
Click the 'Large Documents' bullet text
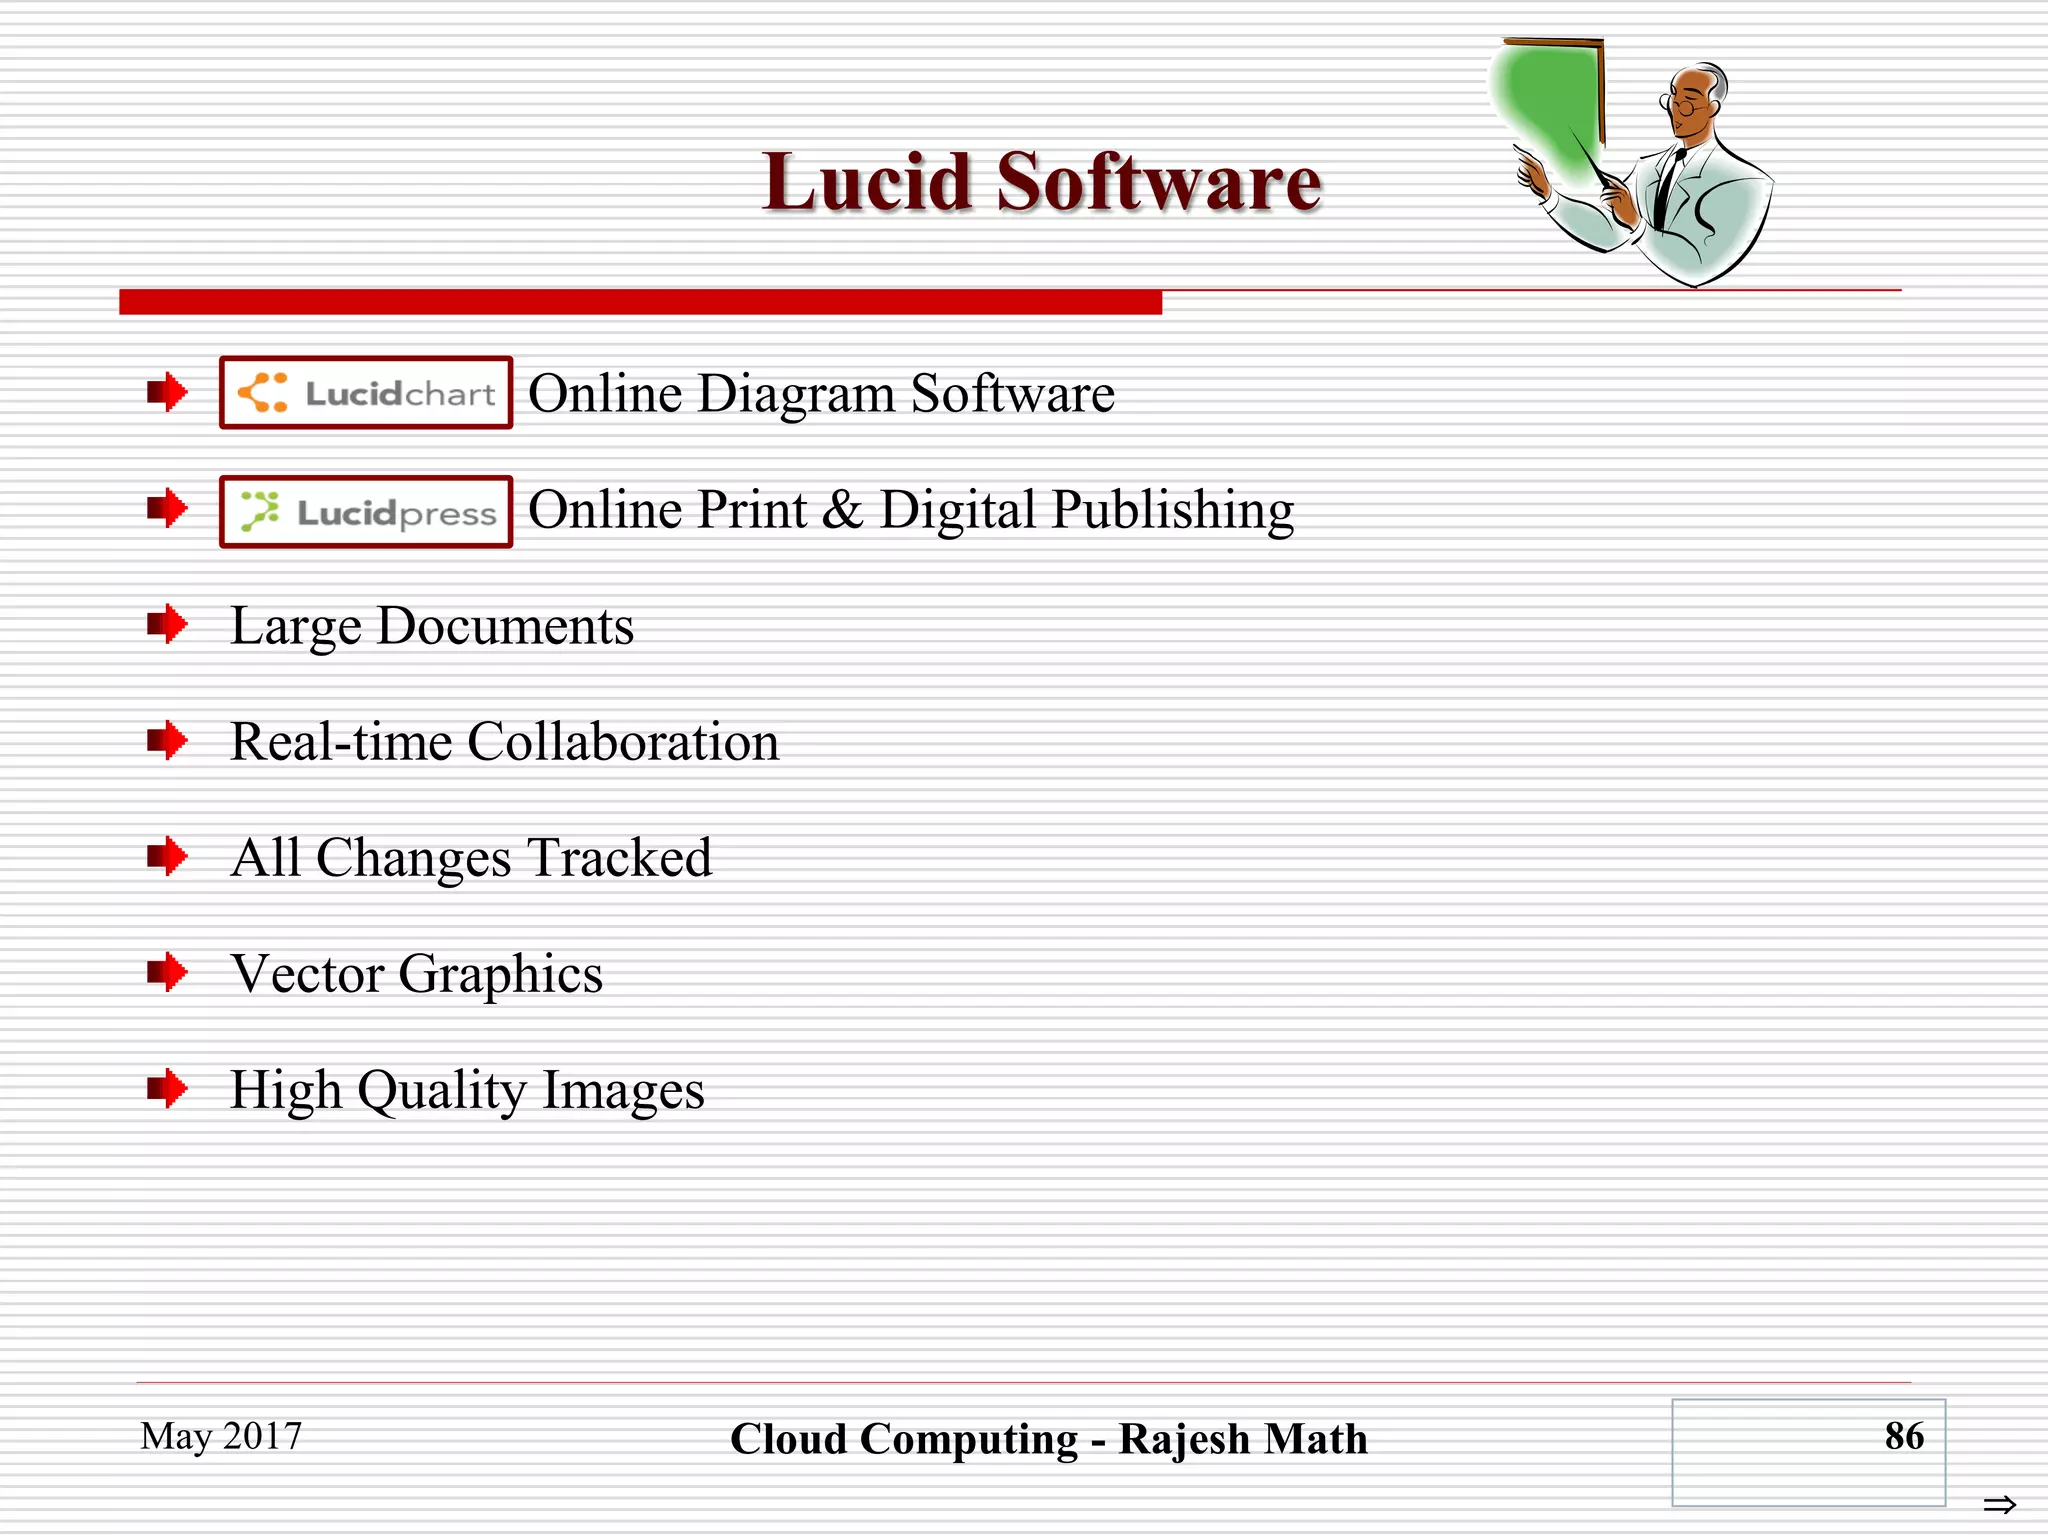(432, 627)
